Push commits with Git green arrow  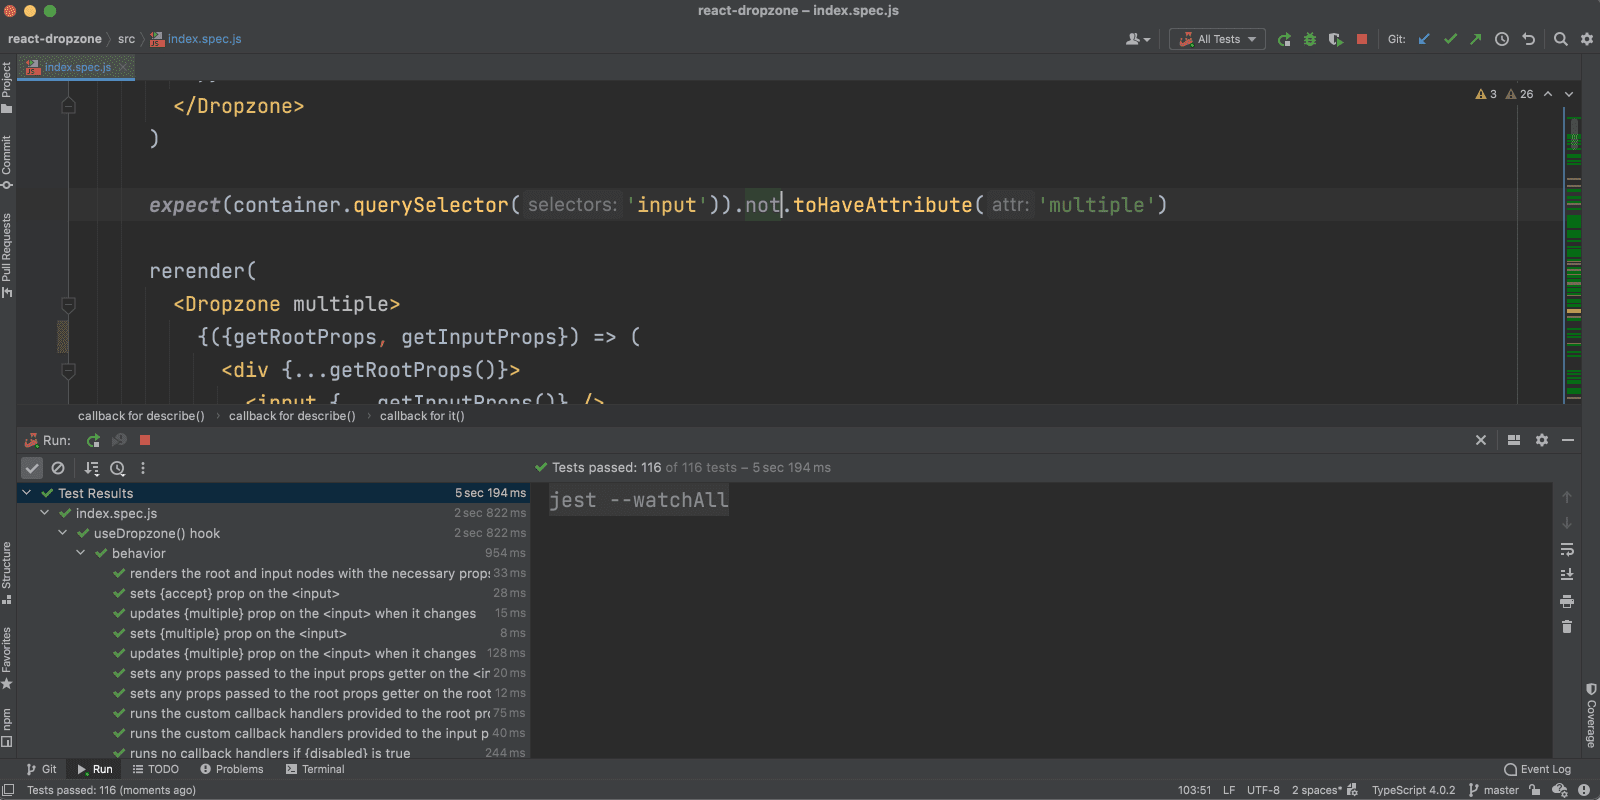pos(1476,39)
